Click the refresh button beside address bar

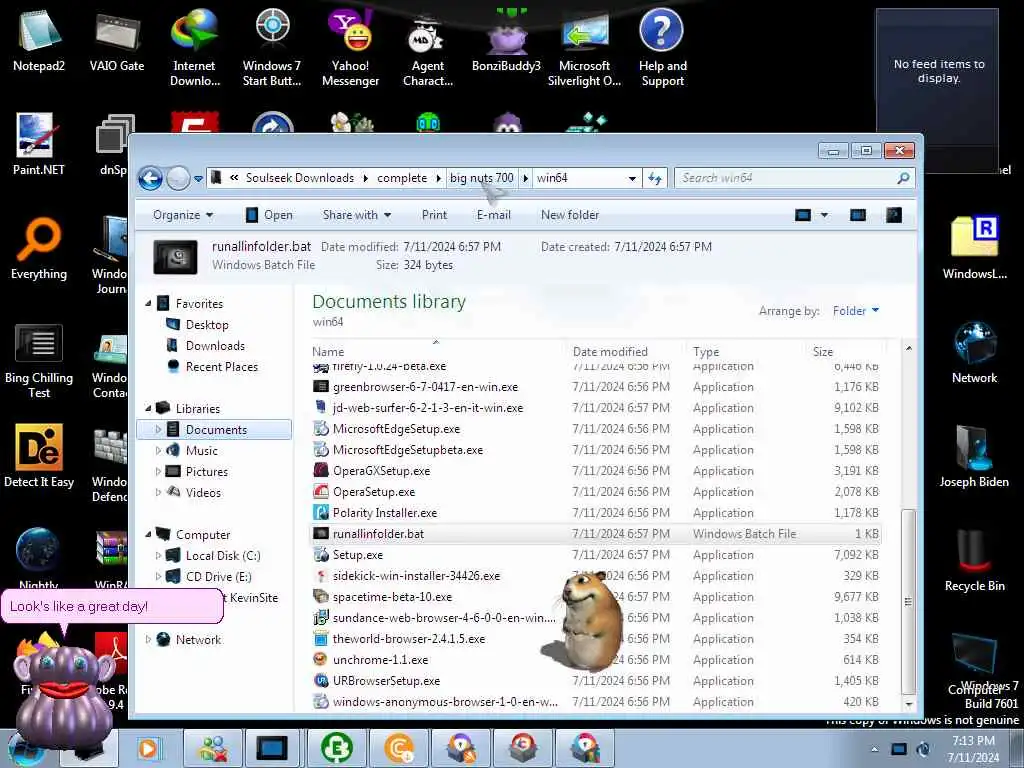tap(655, 178)
